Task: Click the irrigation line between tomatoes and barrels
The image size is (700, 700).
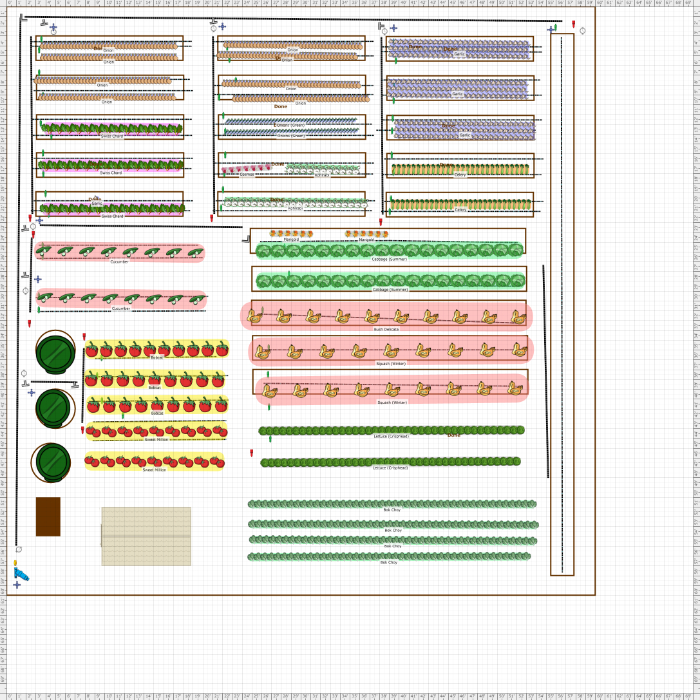Action: point(83,386)
